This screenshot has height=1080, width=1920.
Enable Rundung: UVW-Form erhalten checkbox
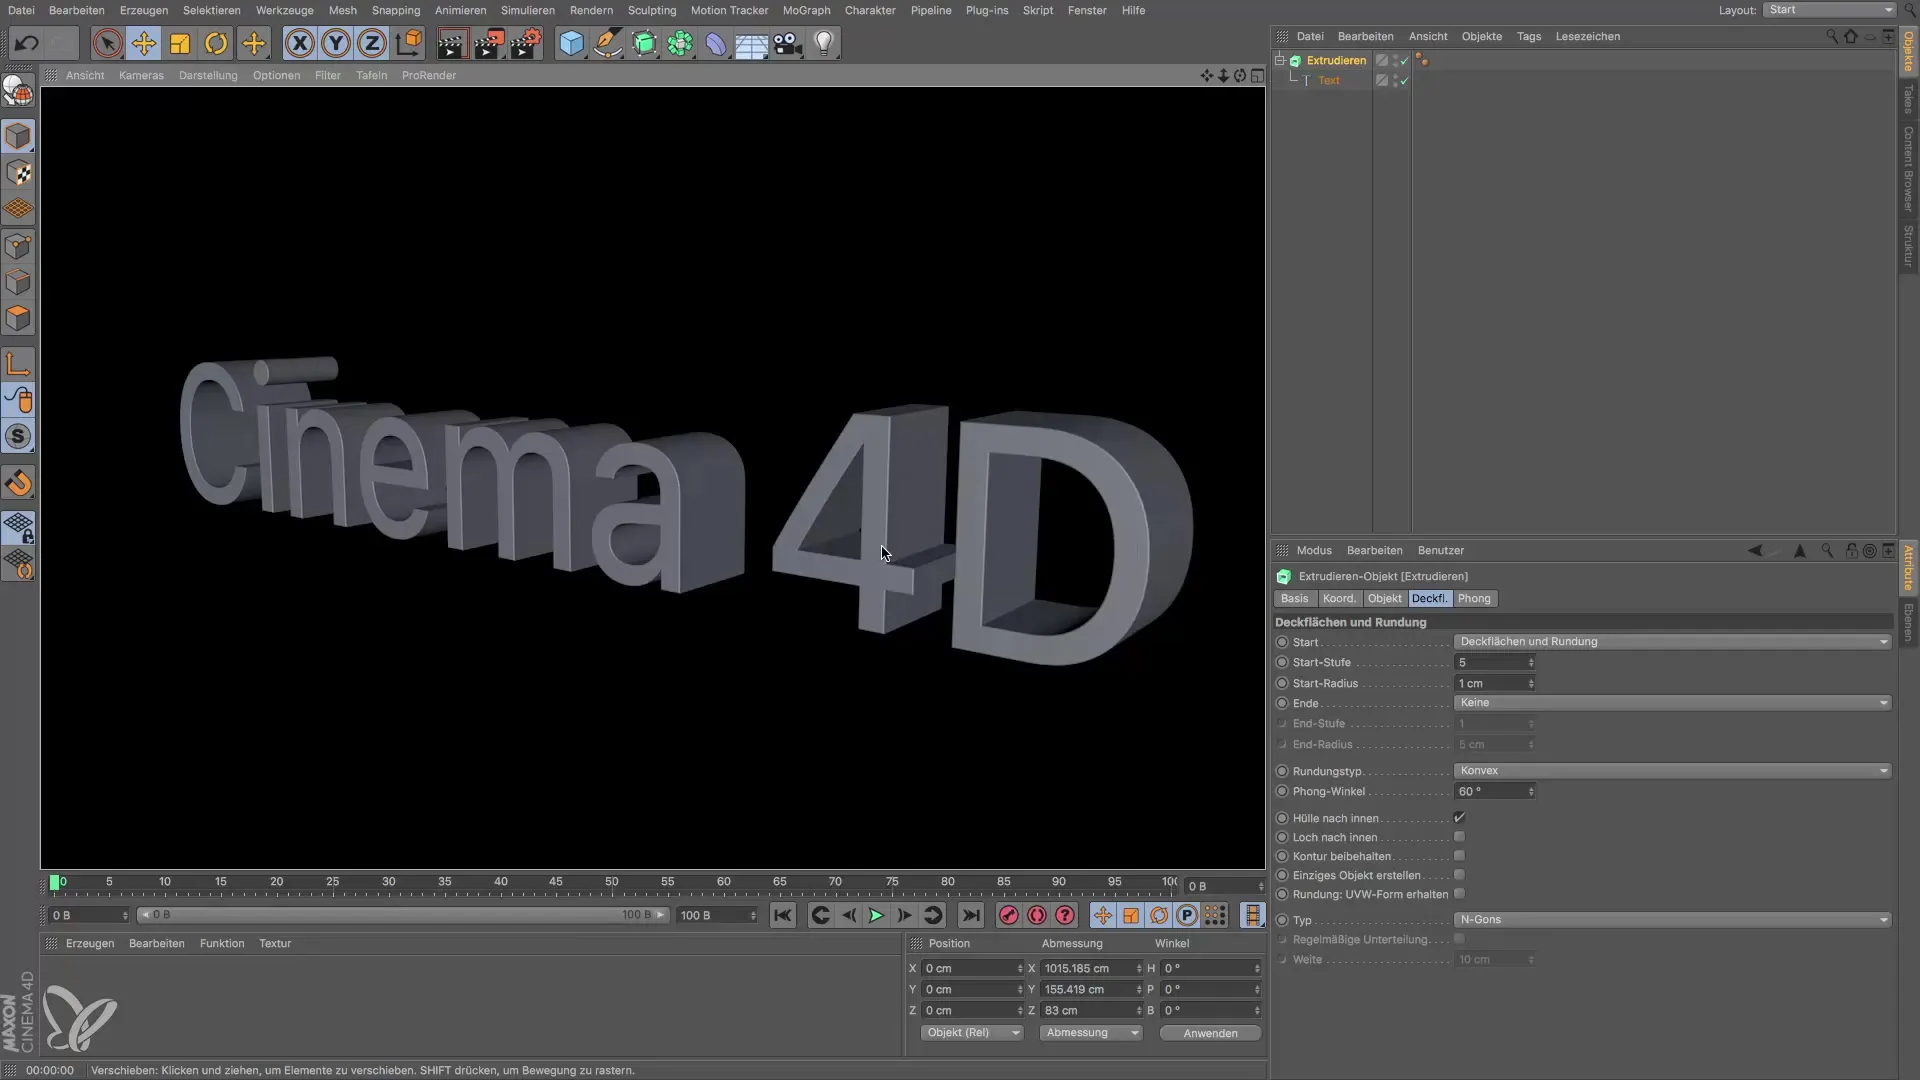click(1459, 894)
